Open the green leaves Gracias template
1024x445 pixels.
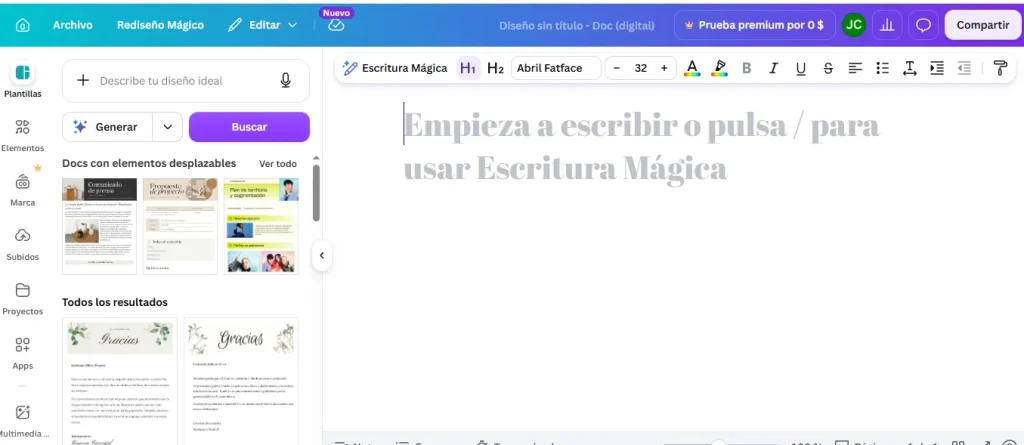(x=120, y=381)
